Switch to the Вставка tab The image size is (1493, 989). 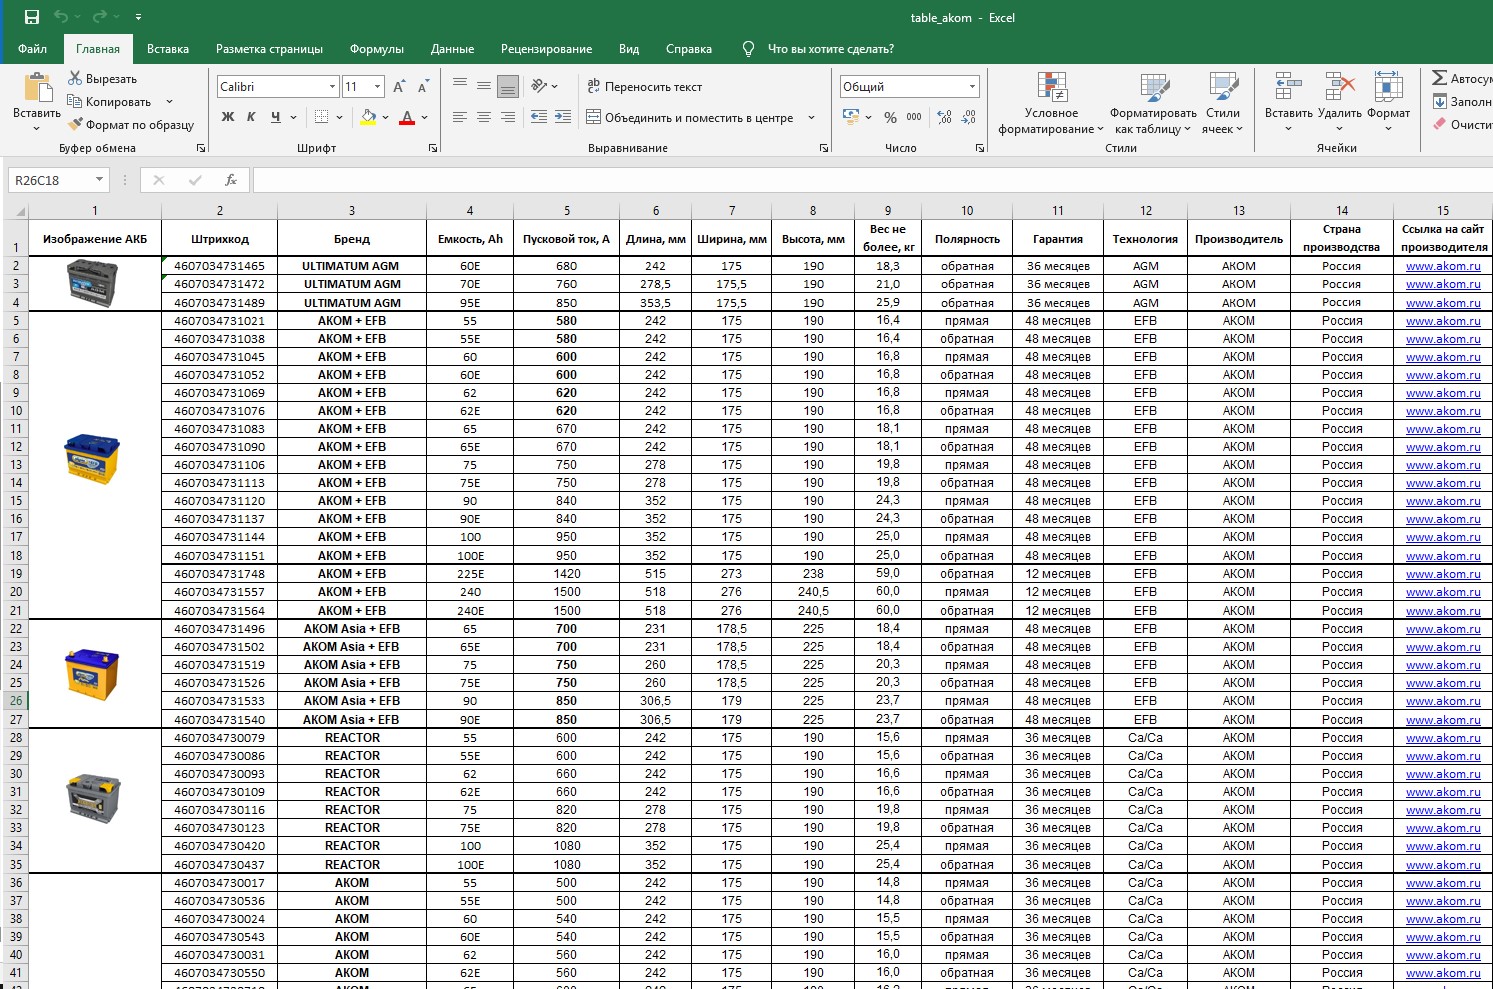tap(168, 48)
